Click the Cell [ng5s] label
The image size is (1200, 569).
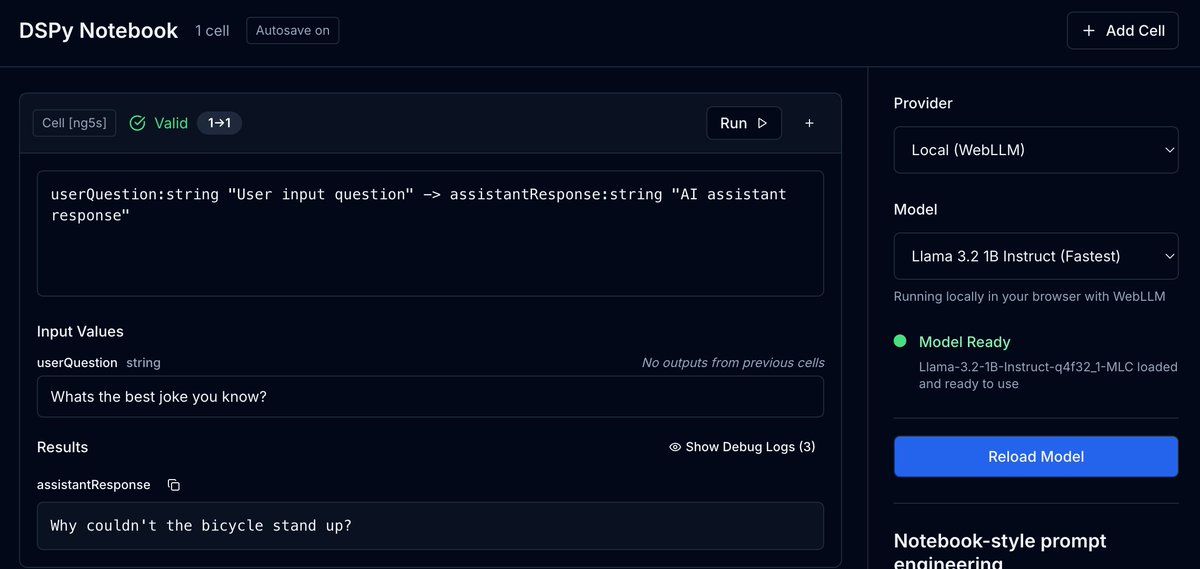[76, 123]
